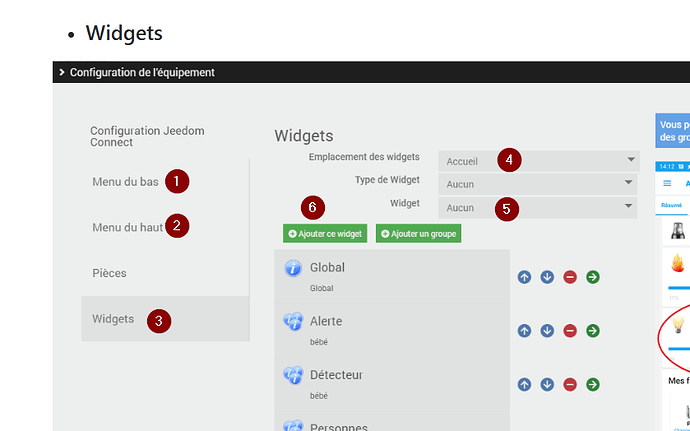Move the Alerte widget up

(x=524, y=331)
